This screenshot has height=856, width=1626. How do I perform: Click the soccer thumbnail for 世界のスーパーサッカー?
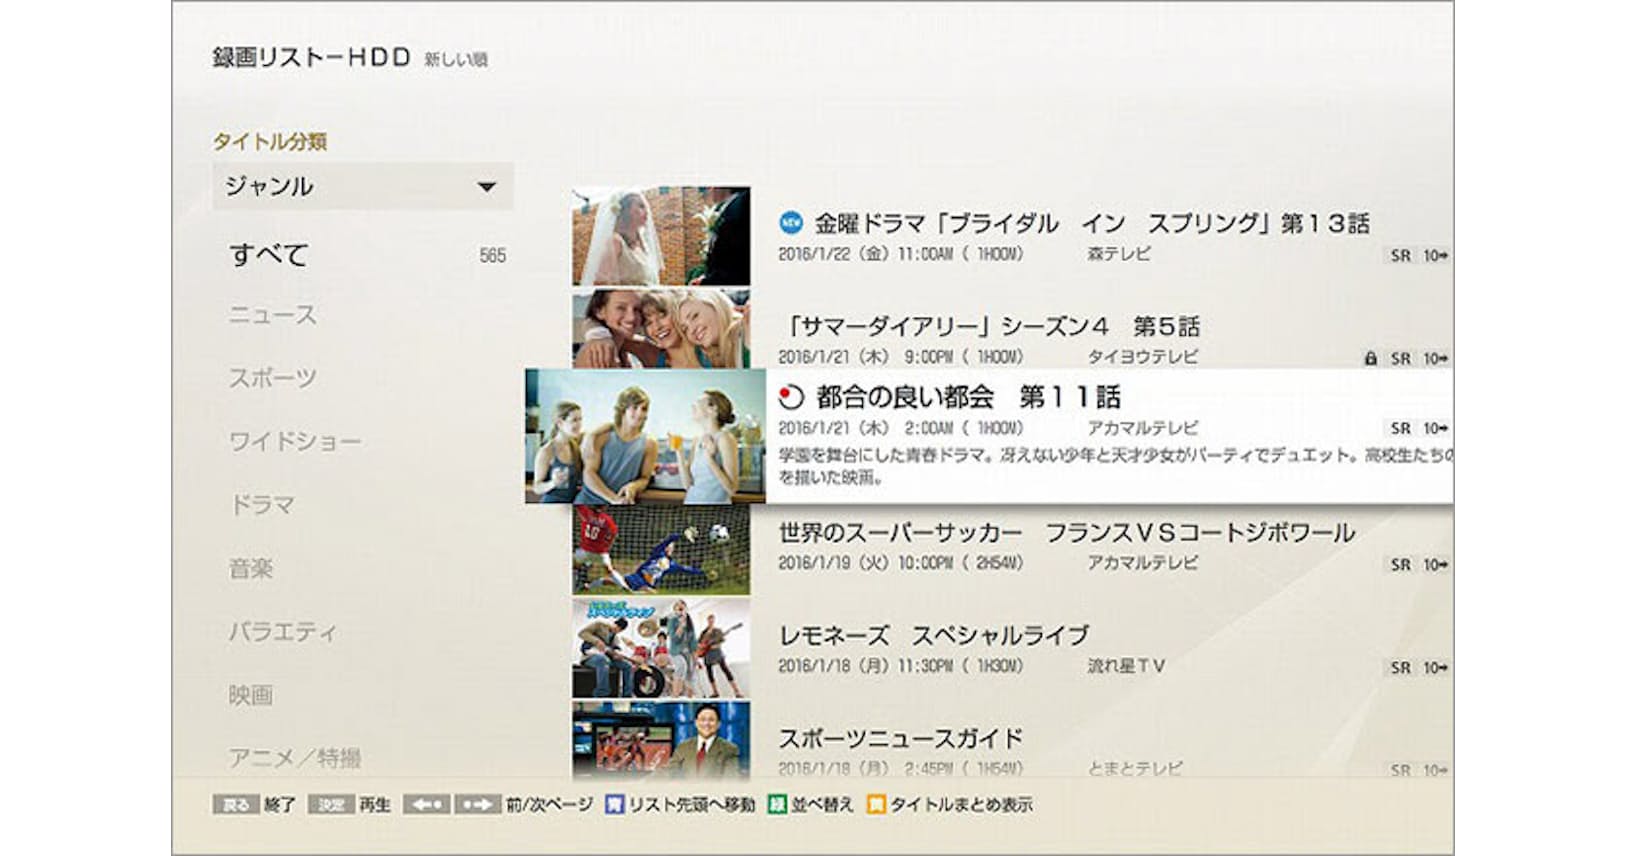click(x=661, y=549)
